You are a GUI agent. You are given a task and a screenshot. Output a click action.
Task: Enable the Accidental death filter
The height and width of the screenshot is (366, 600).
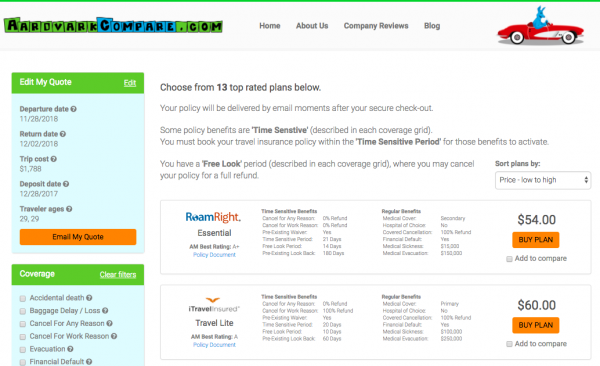click(x=23, y=298)
